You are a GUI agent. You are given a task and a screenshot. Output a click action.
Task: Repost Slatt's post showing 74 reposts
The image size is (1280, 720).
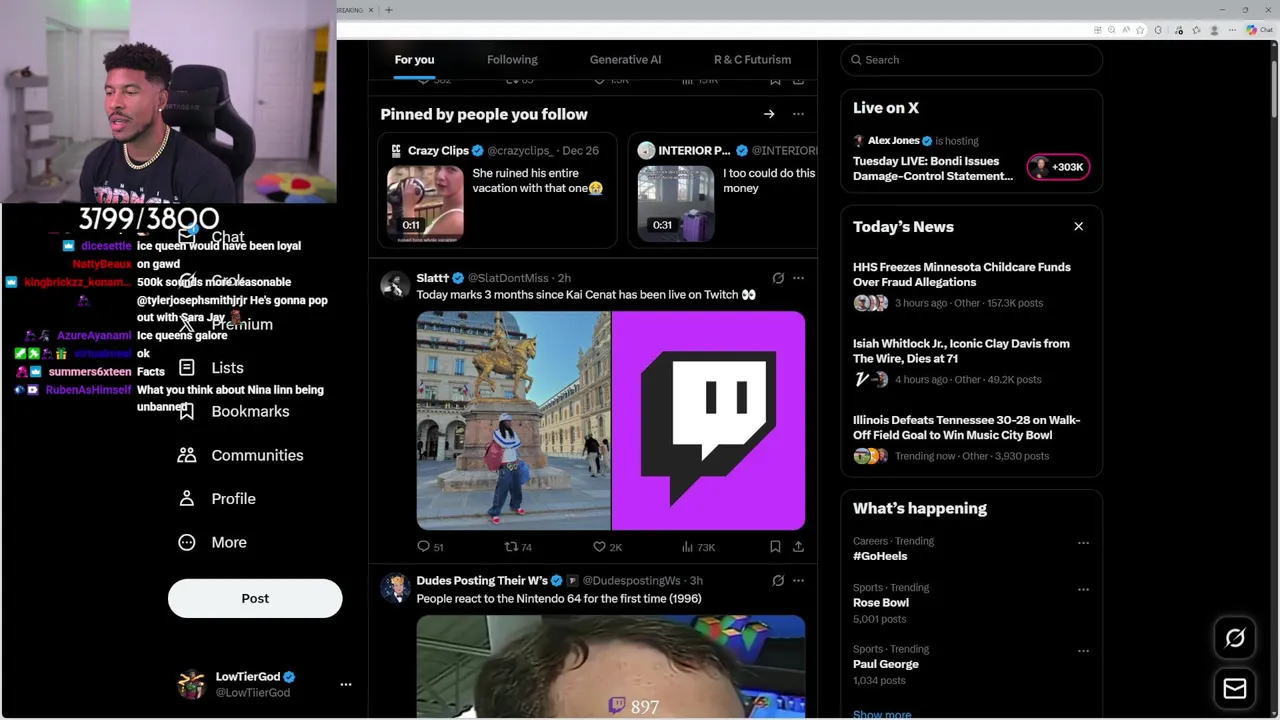point(518,547)
